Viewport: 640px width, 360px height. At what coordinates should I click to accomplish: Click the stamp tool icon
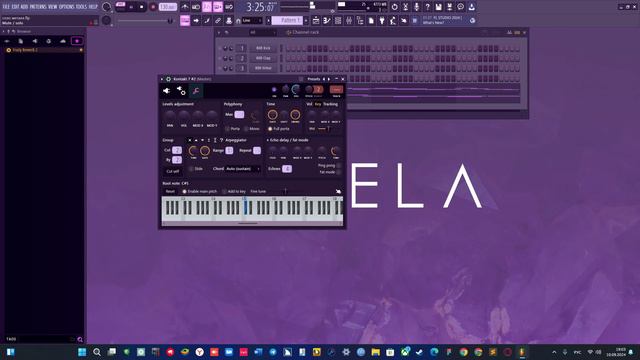point(229,20)
